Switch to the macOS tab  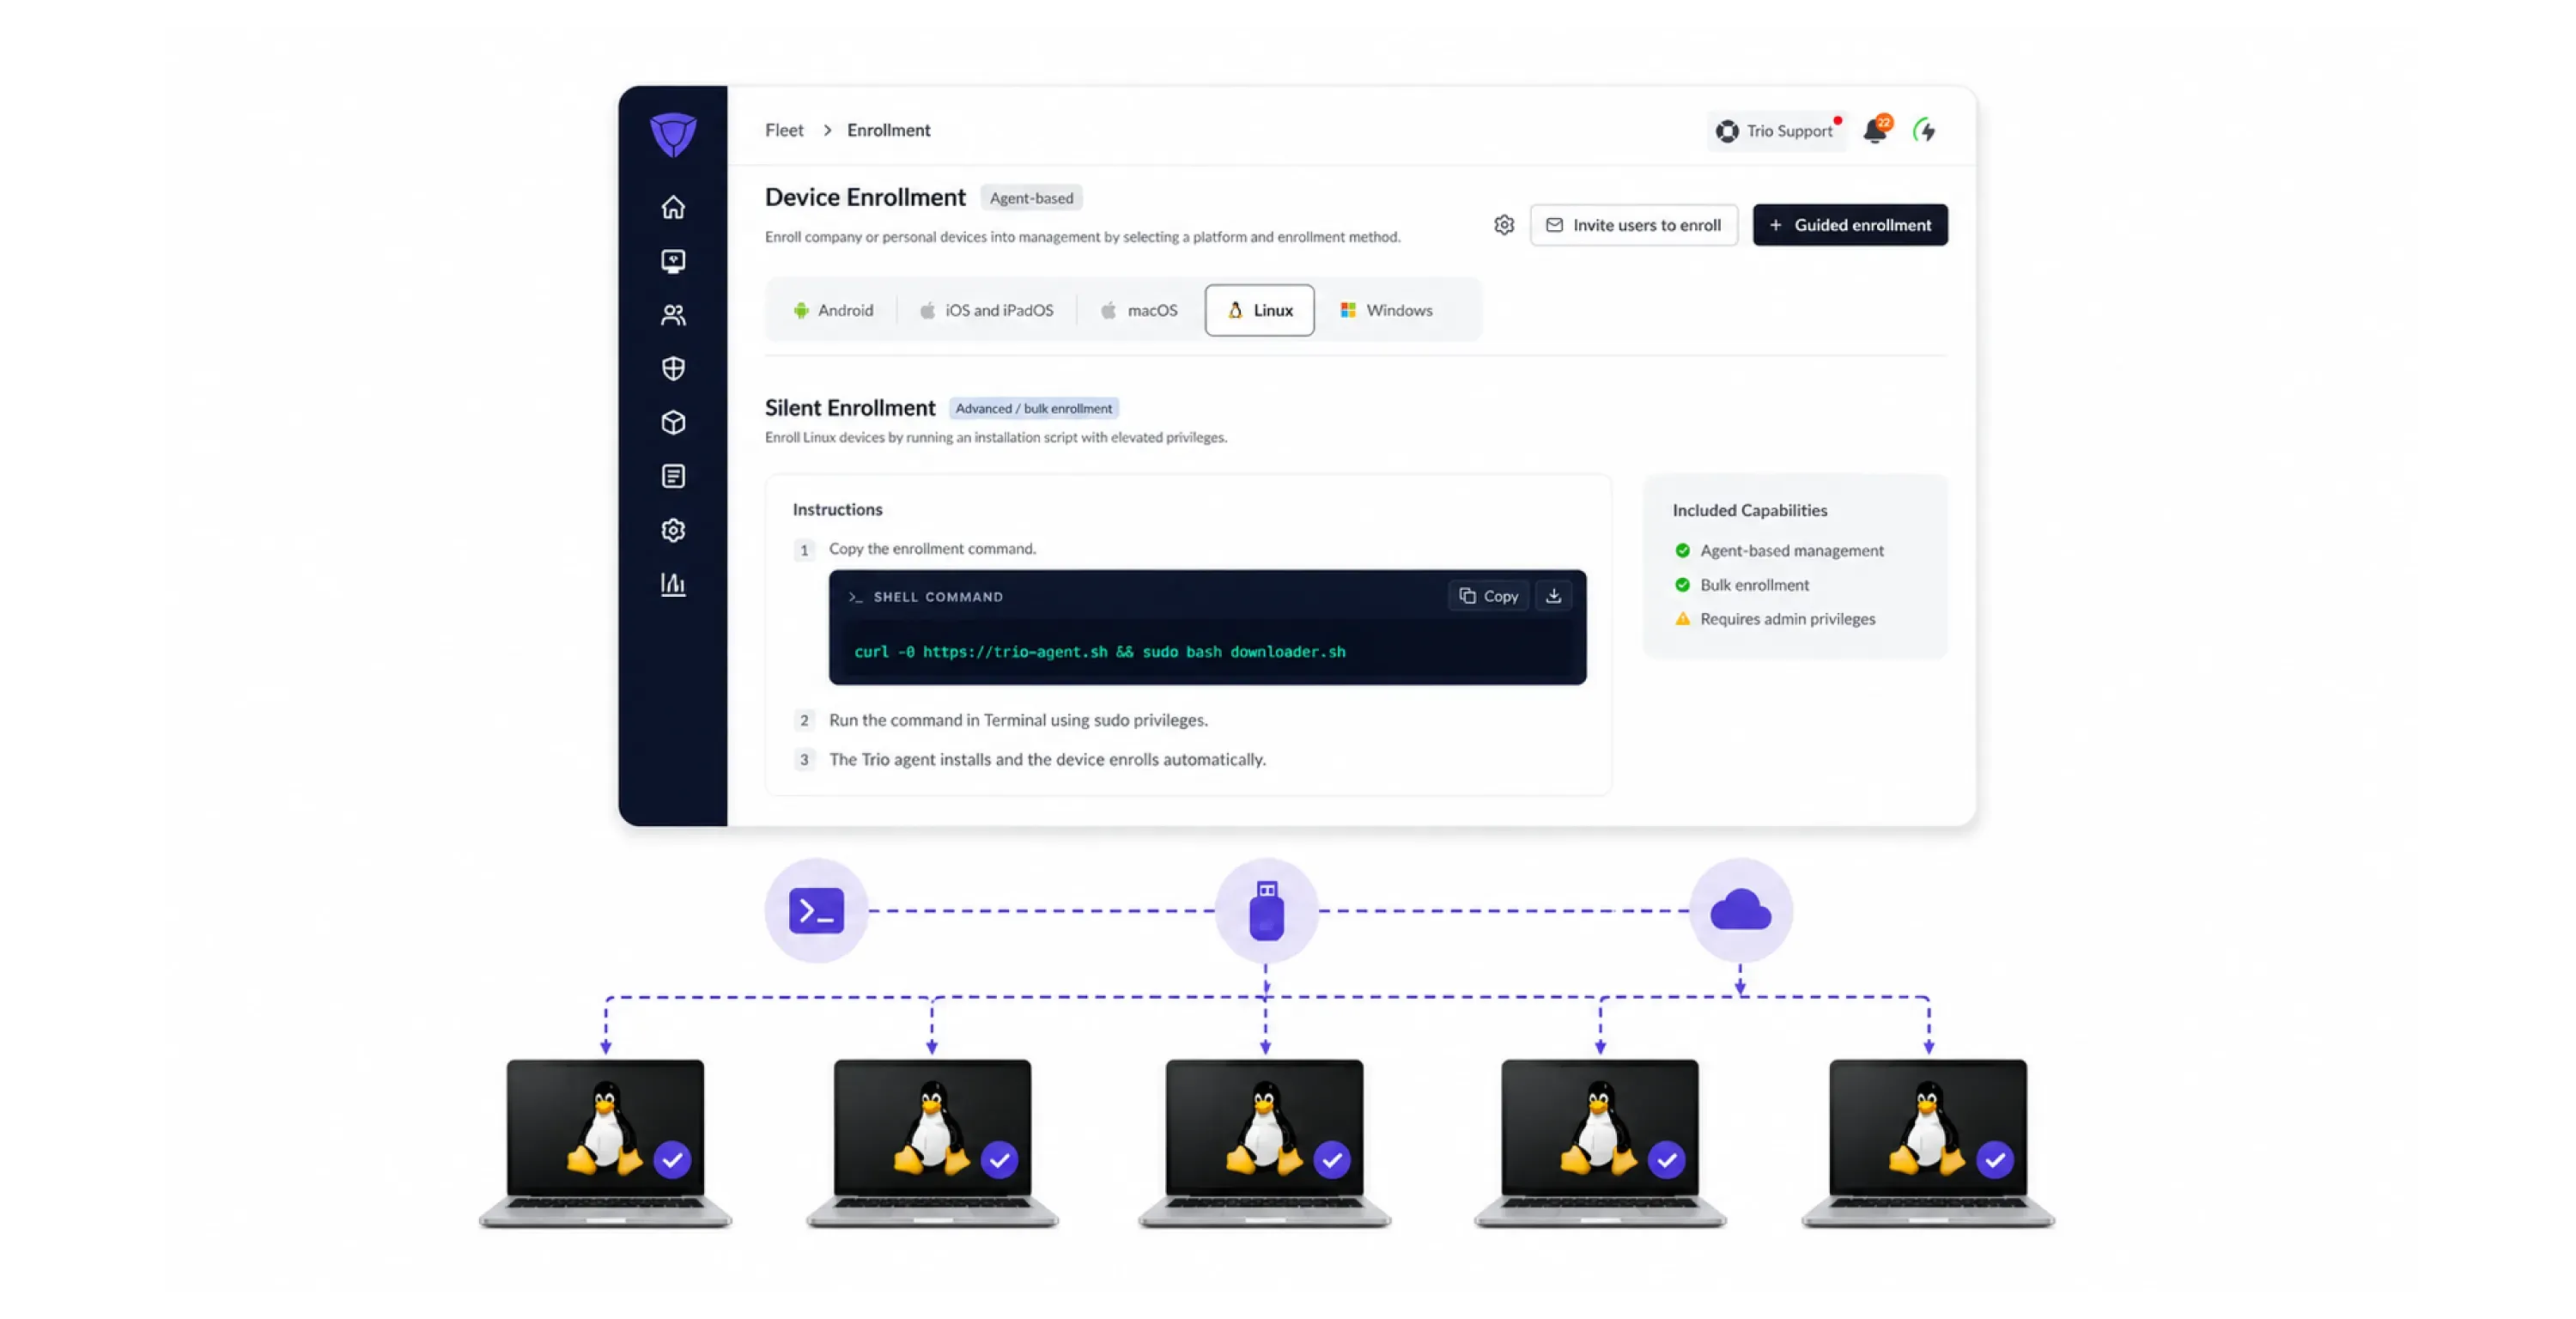pos(1139,310)
